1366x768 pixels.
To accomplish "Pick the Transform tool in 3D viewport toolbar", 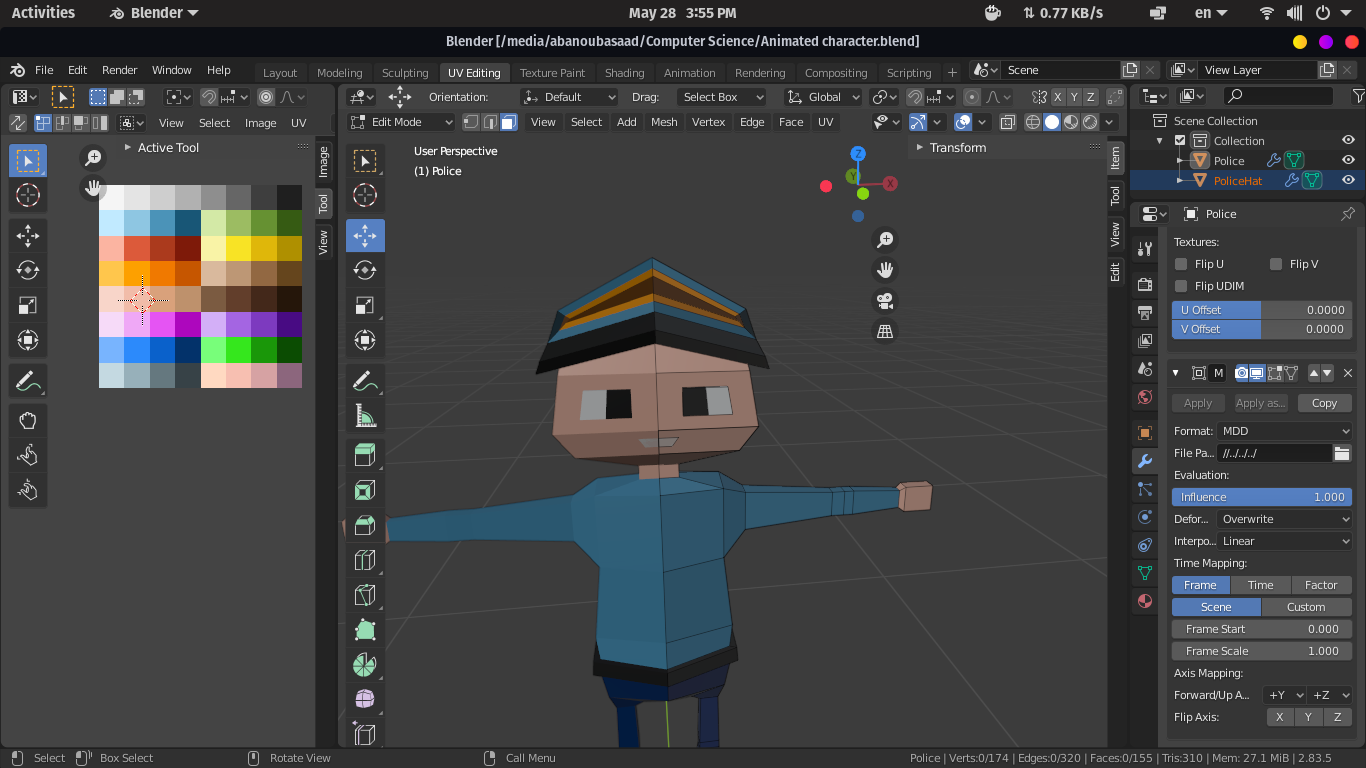I will [x=365, y=340].
